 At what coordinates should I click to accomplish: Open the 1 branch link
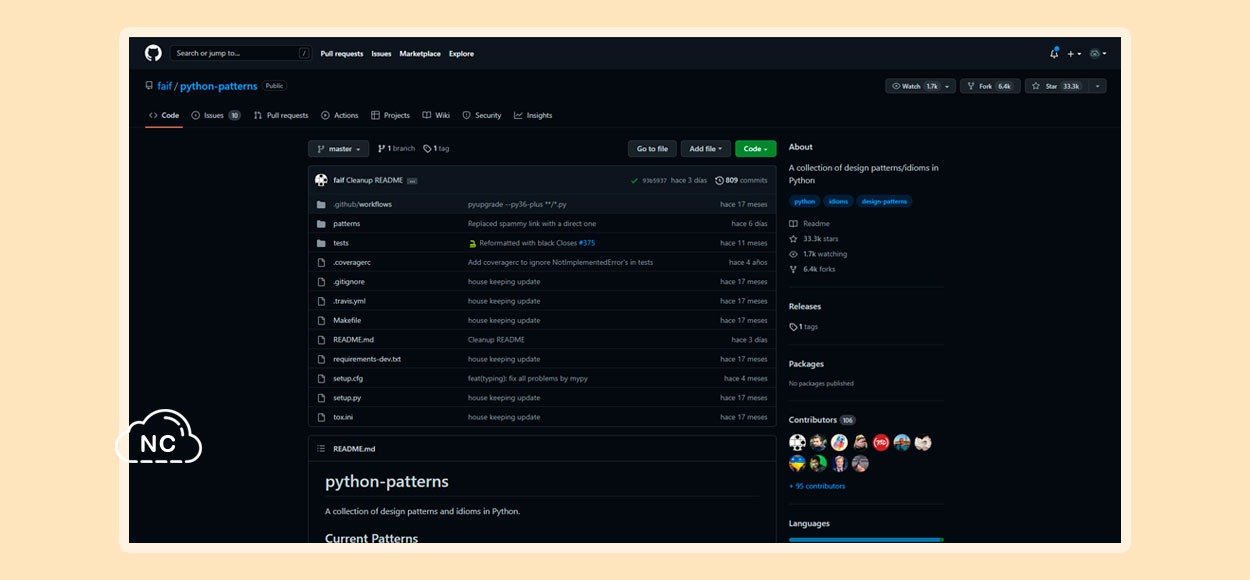(x=396, y=149)
